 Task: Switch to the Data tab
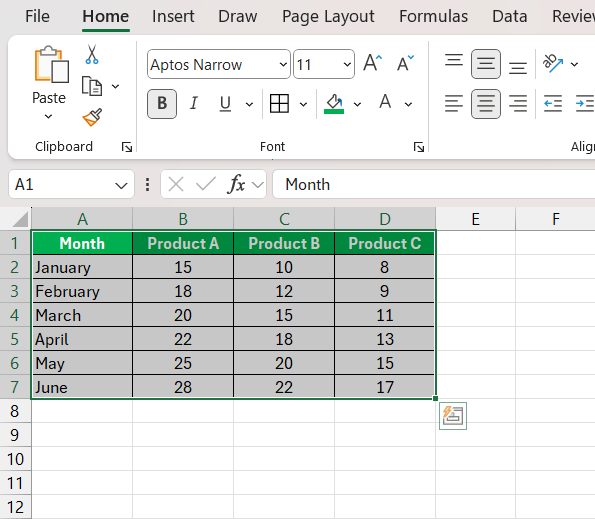point(510,16)
